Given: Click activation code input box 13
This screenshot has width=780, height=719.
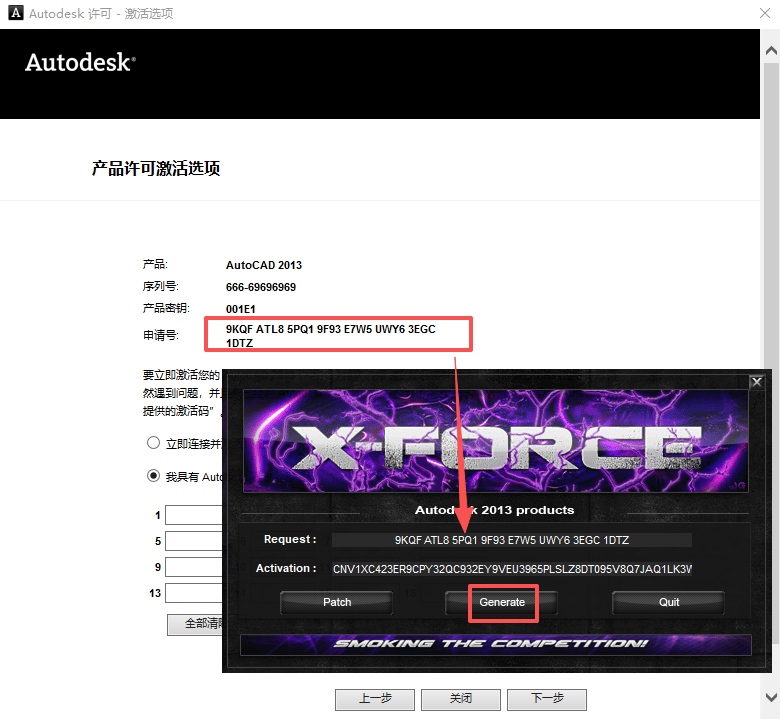Looking at the screenshot, I should point(194,593).
